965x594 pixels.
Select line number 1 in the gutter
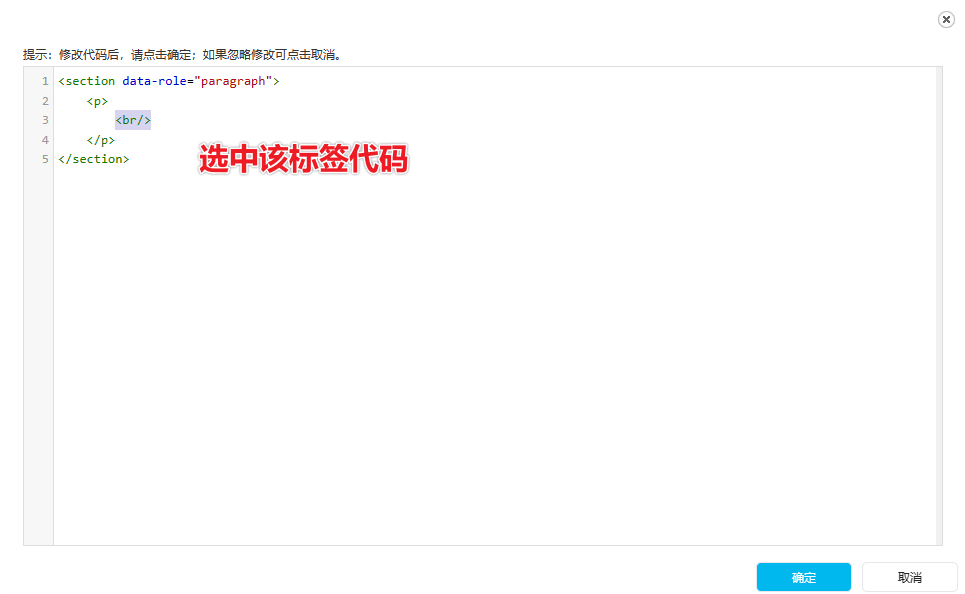coord(45,81)
